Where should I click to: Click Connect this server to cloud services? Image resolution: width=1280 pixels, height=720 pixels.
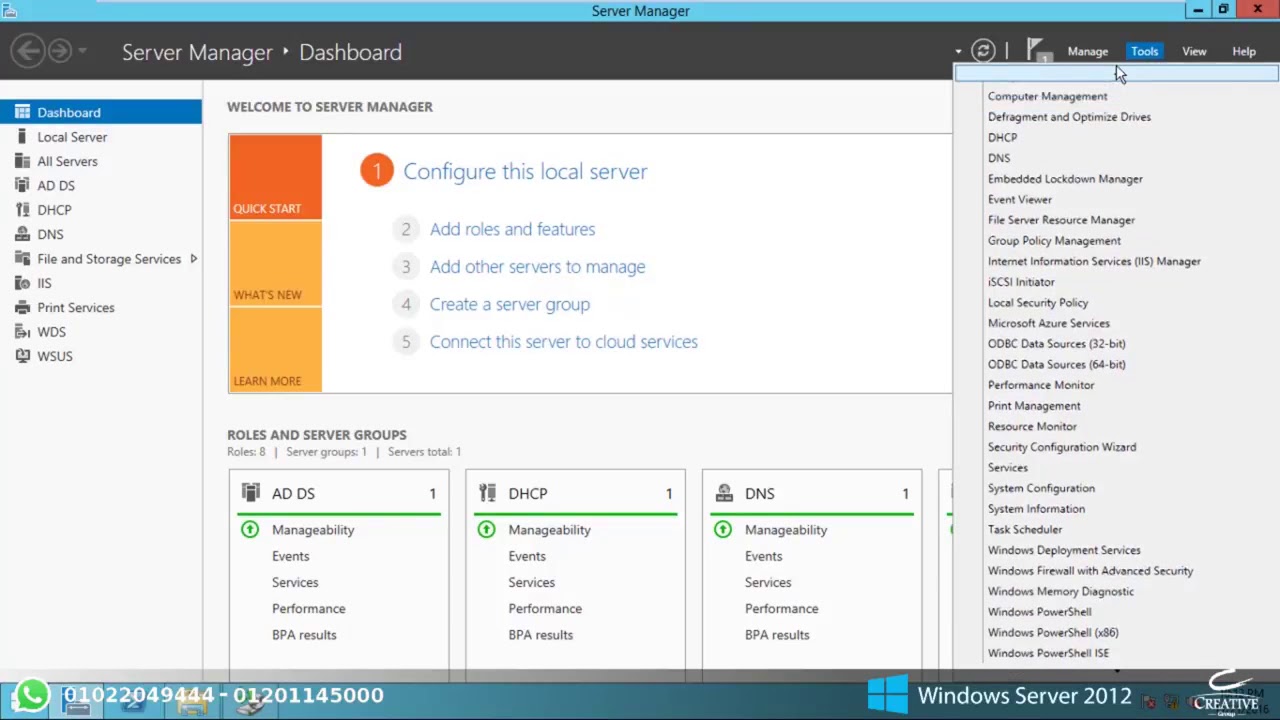[x=563, y=342]
